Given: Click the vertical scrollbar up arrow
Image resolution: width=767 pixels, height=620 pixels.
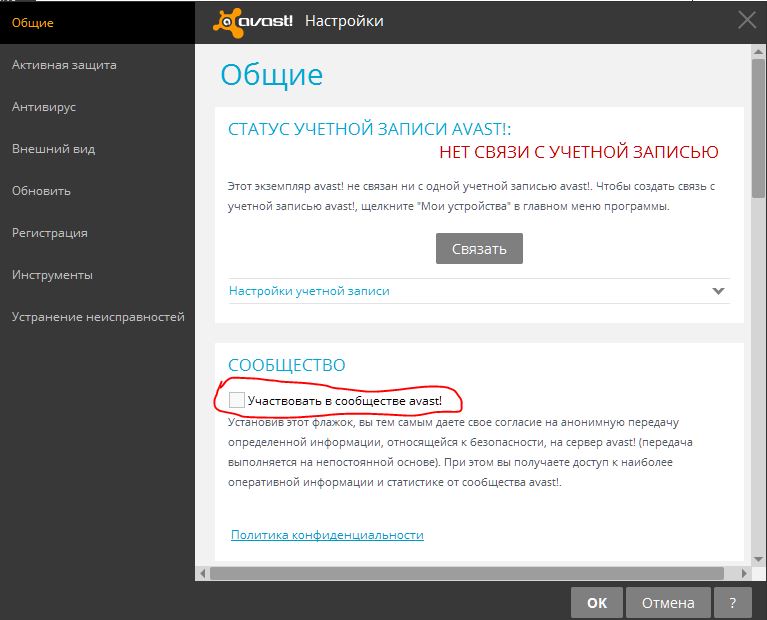Looking at the screenshot, I should click(759, 51).
